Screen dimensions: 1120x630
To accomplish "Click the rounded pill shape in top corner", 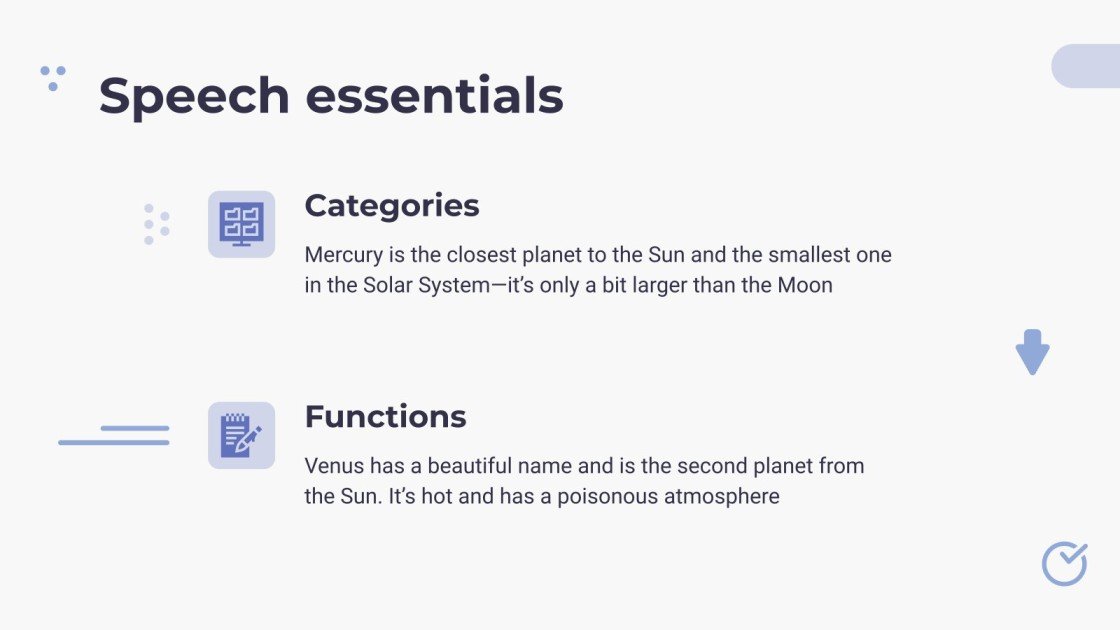I will 1087,66.
